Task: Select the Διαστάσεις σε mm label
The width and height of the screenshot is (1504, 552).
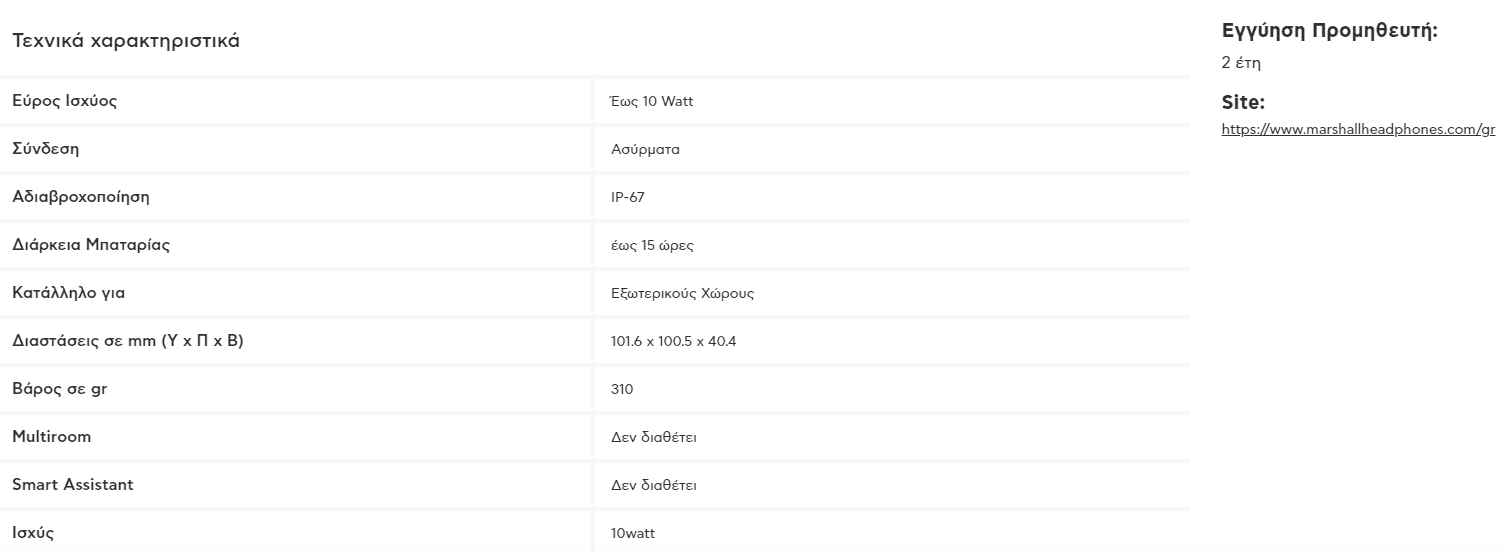Action: click(128, 341)
